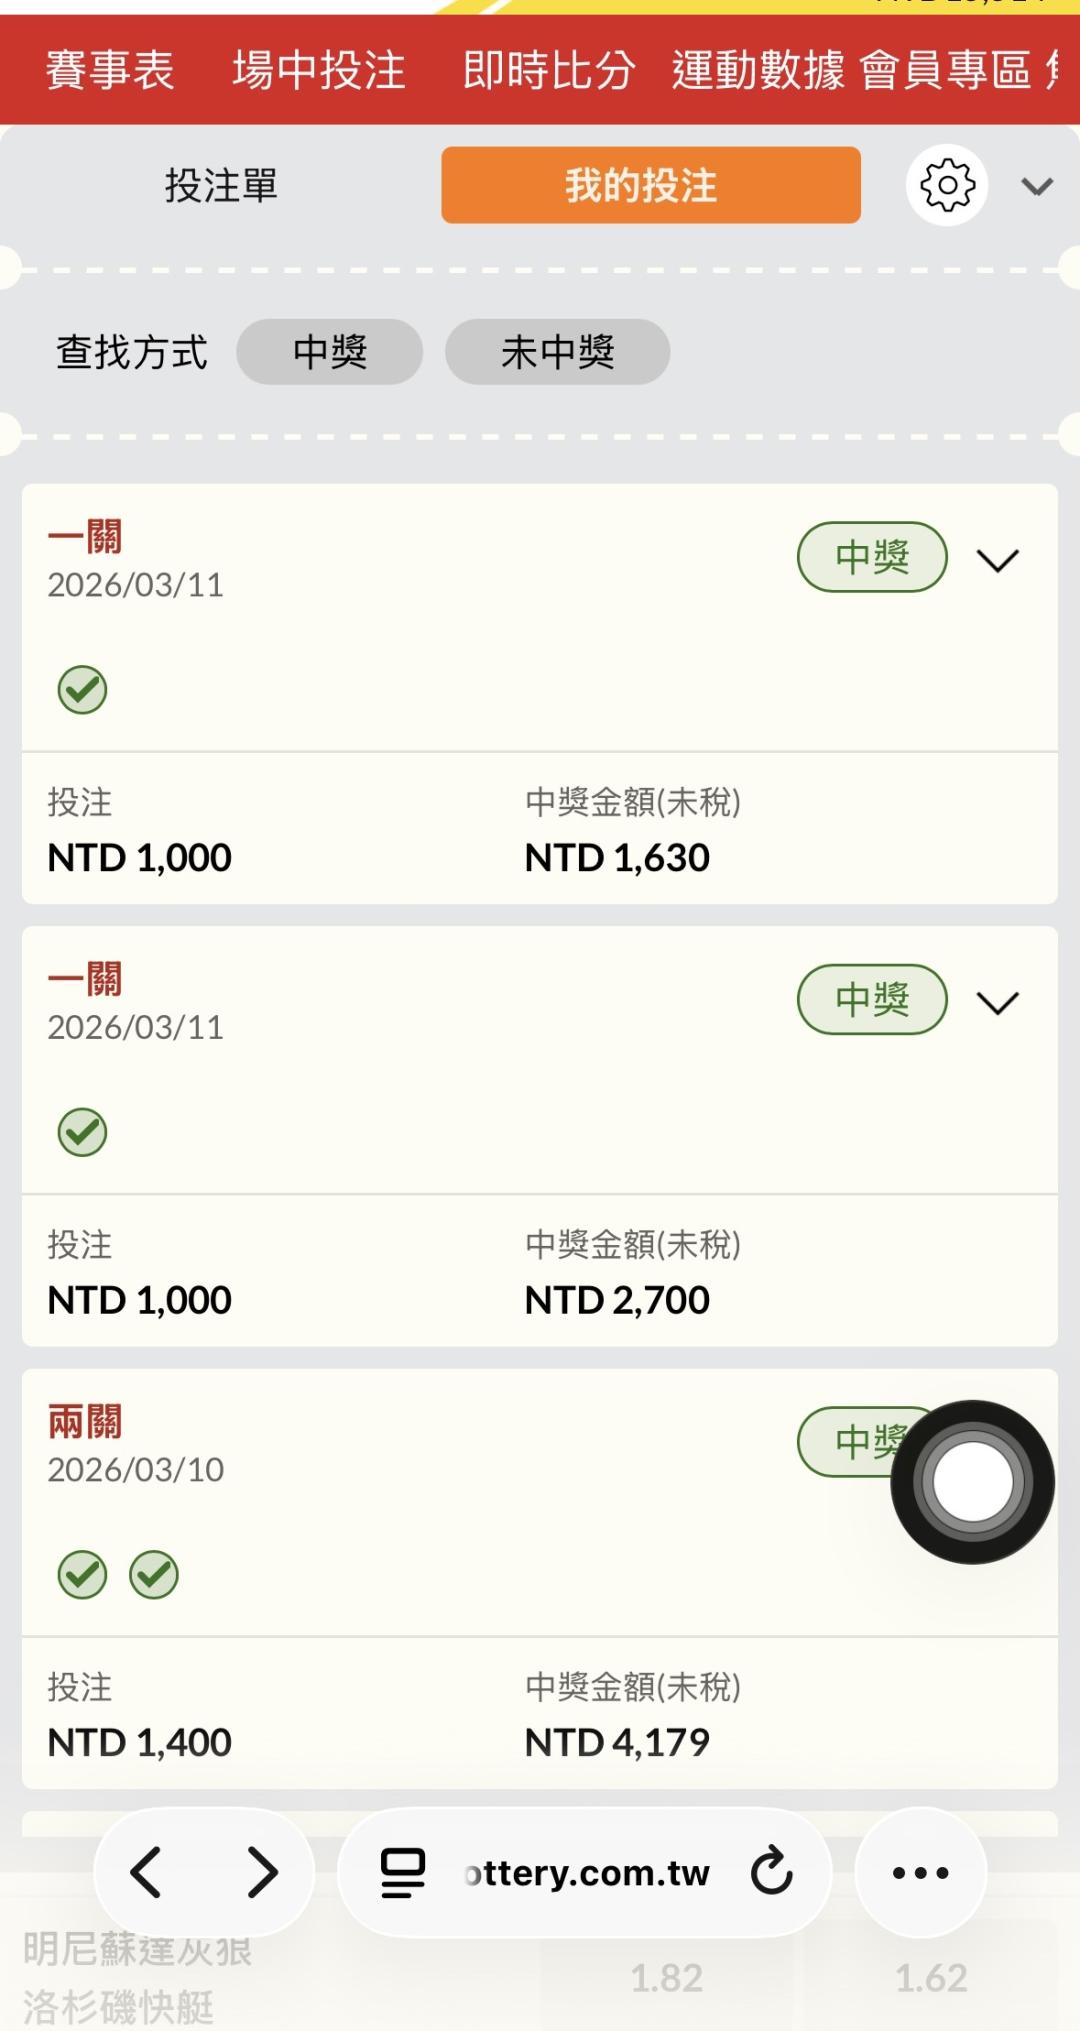Screen dimensions: 1080x2031
Task: Tap the browser forward arrow
Action: tap(262, 1872)
